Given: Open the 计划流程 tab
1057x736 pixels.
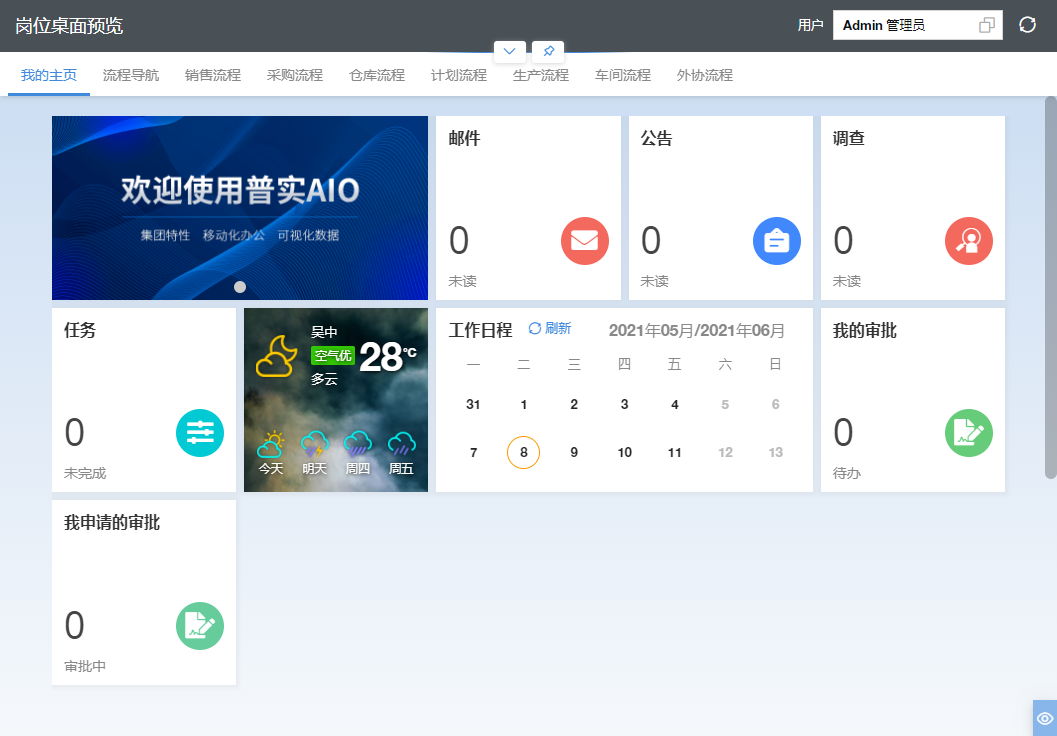Looking at the screenshot, I should pos(458,75).
